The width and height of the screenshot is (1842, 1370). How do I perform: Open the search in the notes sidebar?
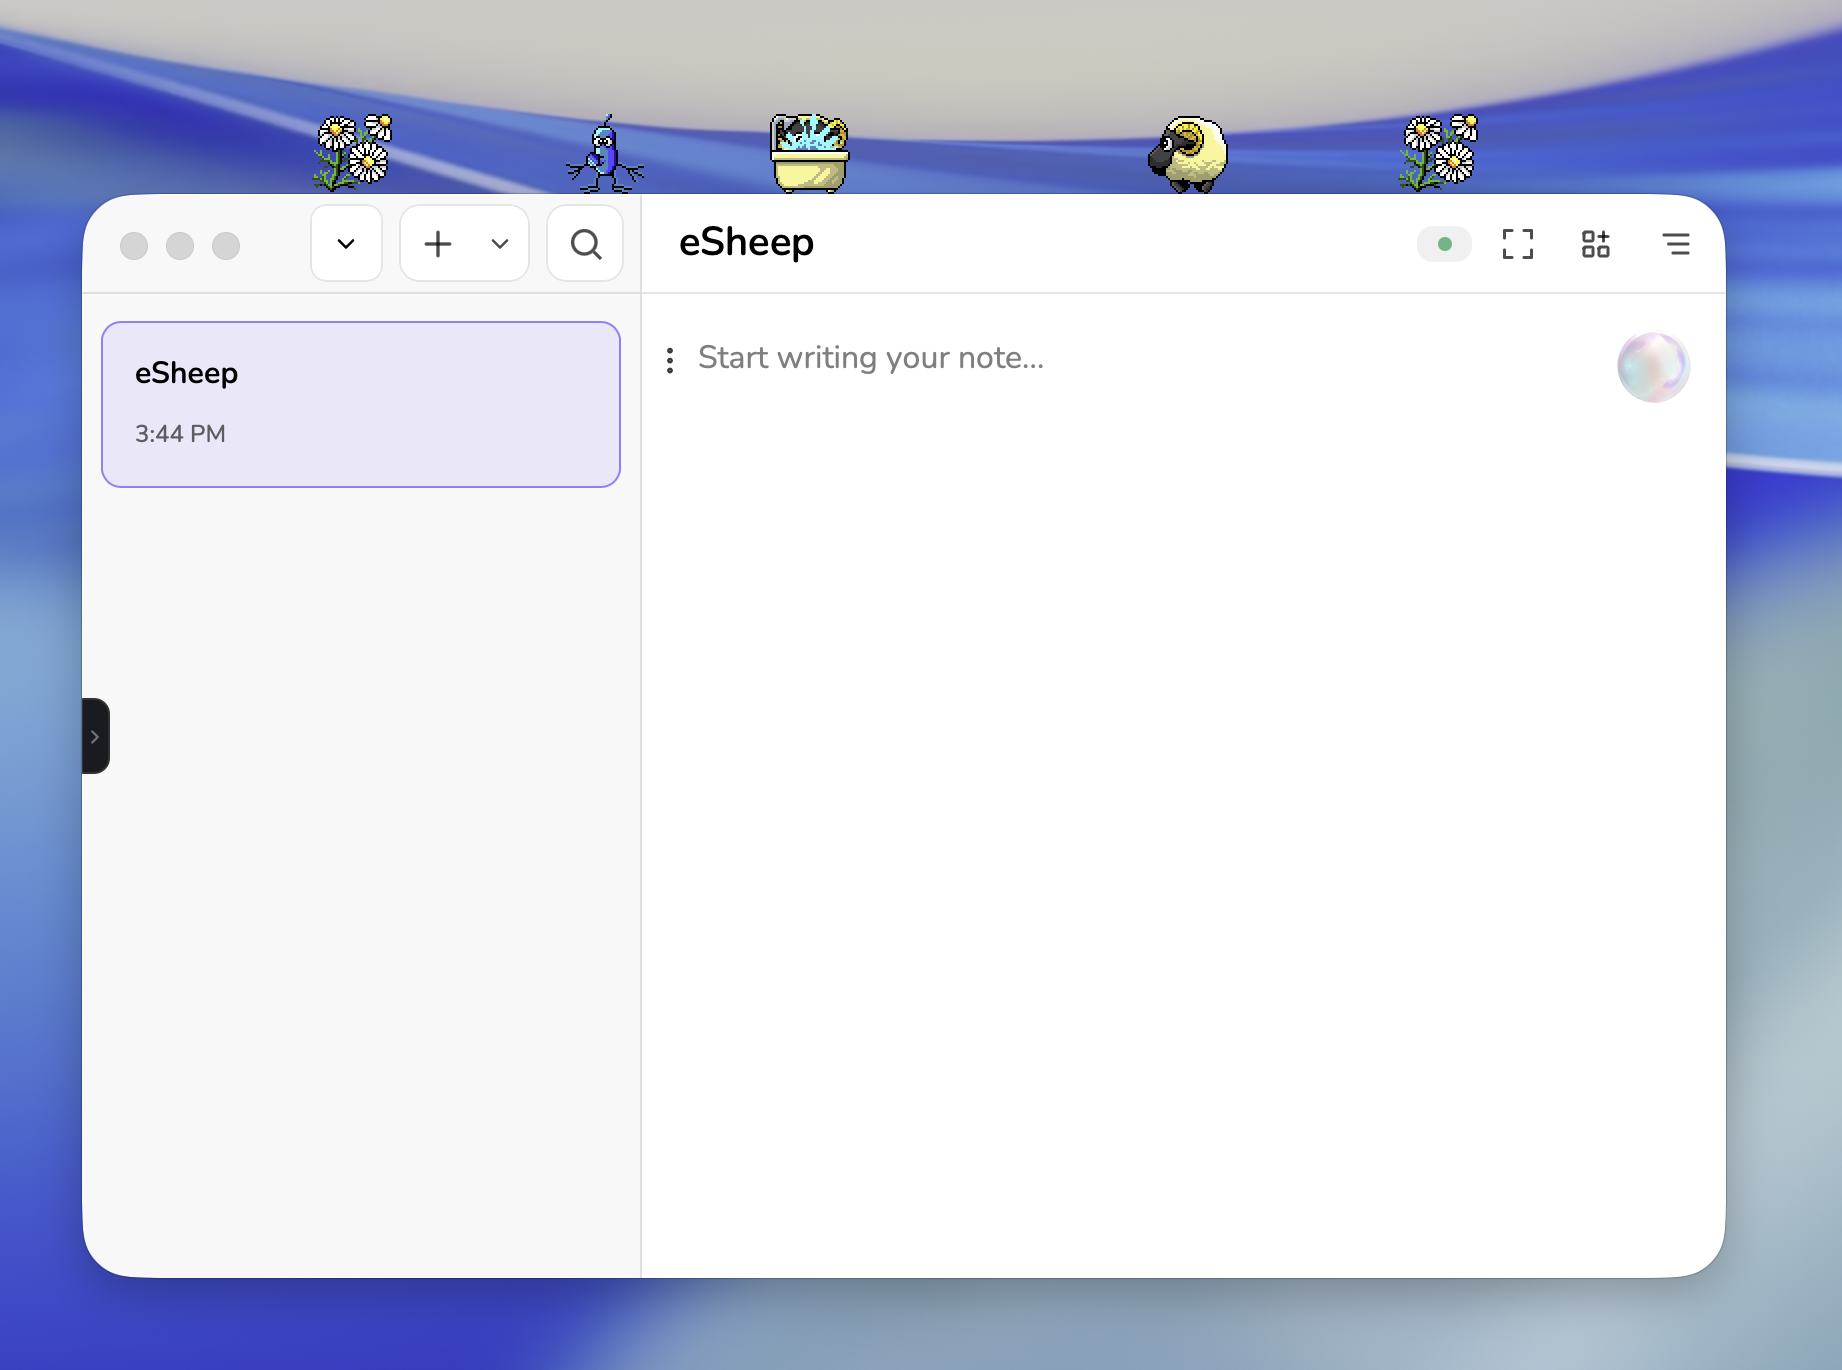pyautogui.click(x=585, y=243)
